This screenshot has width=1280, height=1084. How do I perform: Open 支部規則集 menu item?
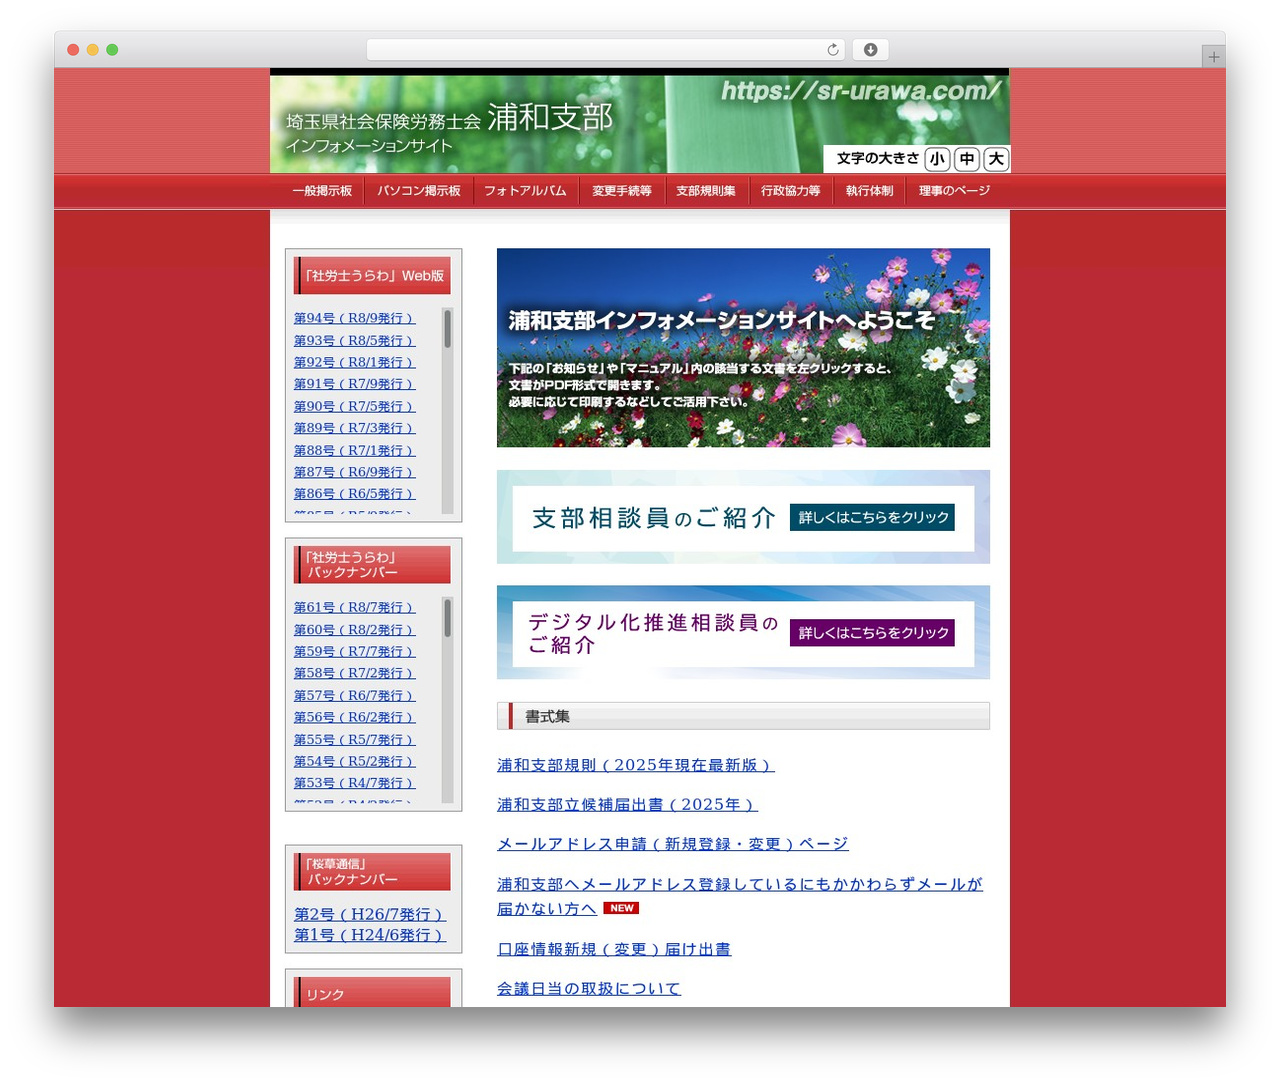tap(706, 191)
